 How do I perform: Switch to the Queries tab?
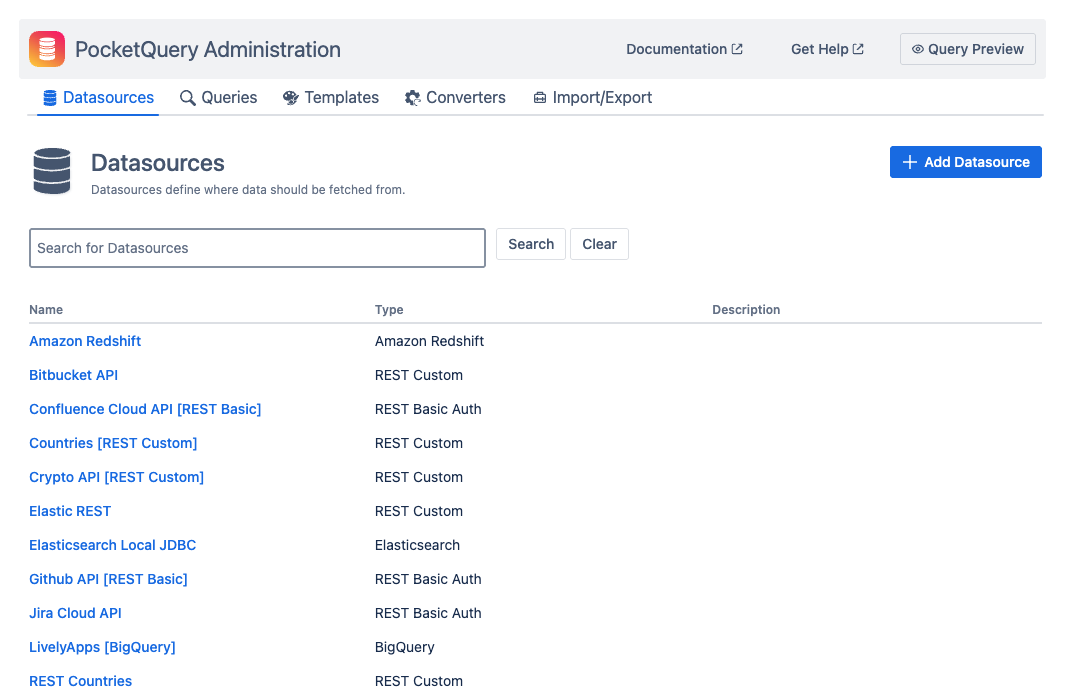click(x=218, y=97)
